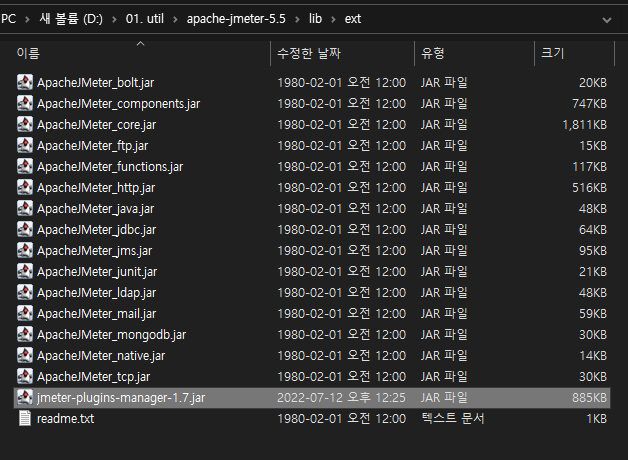This screenshot has width=628, height=460.
Task: Go to PC in the breadcrumb
Action: [x=8, y=18]
